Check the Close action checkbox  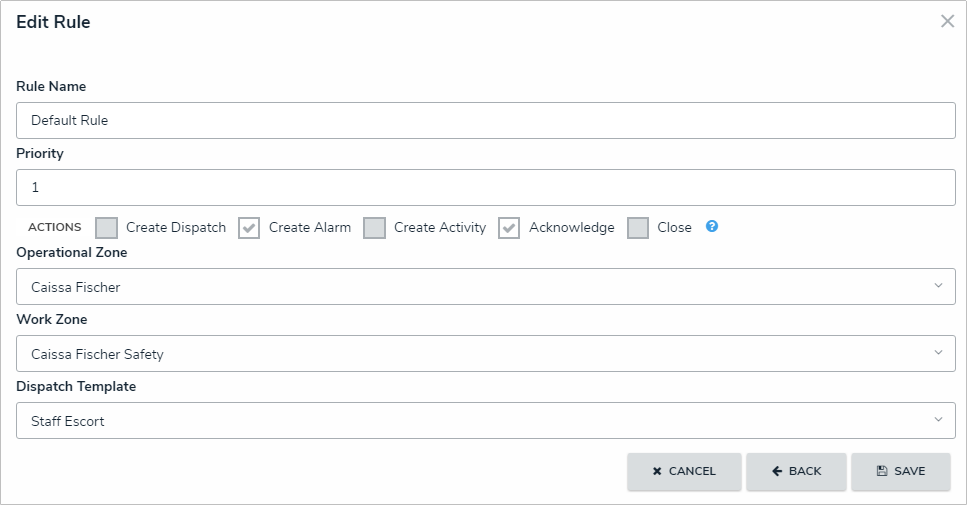pyautogui.click(x=638, y=228)
